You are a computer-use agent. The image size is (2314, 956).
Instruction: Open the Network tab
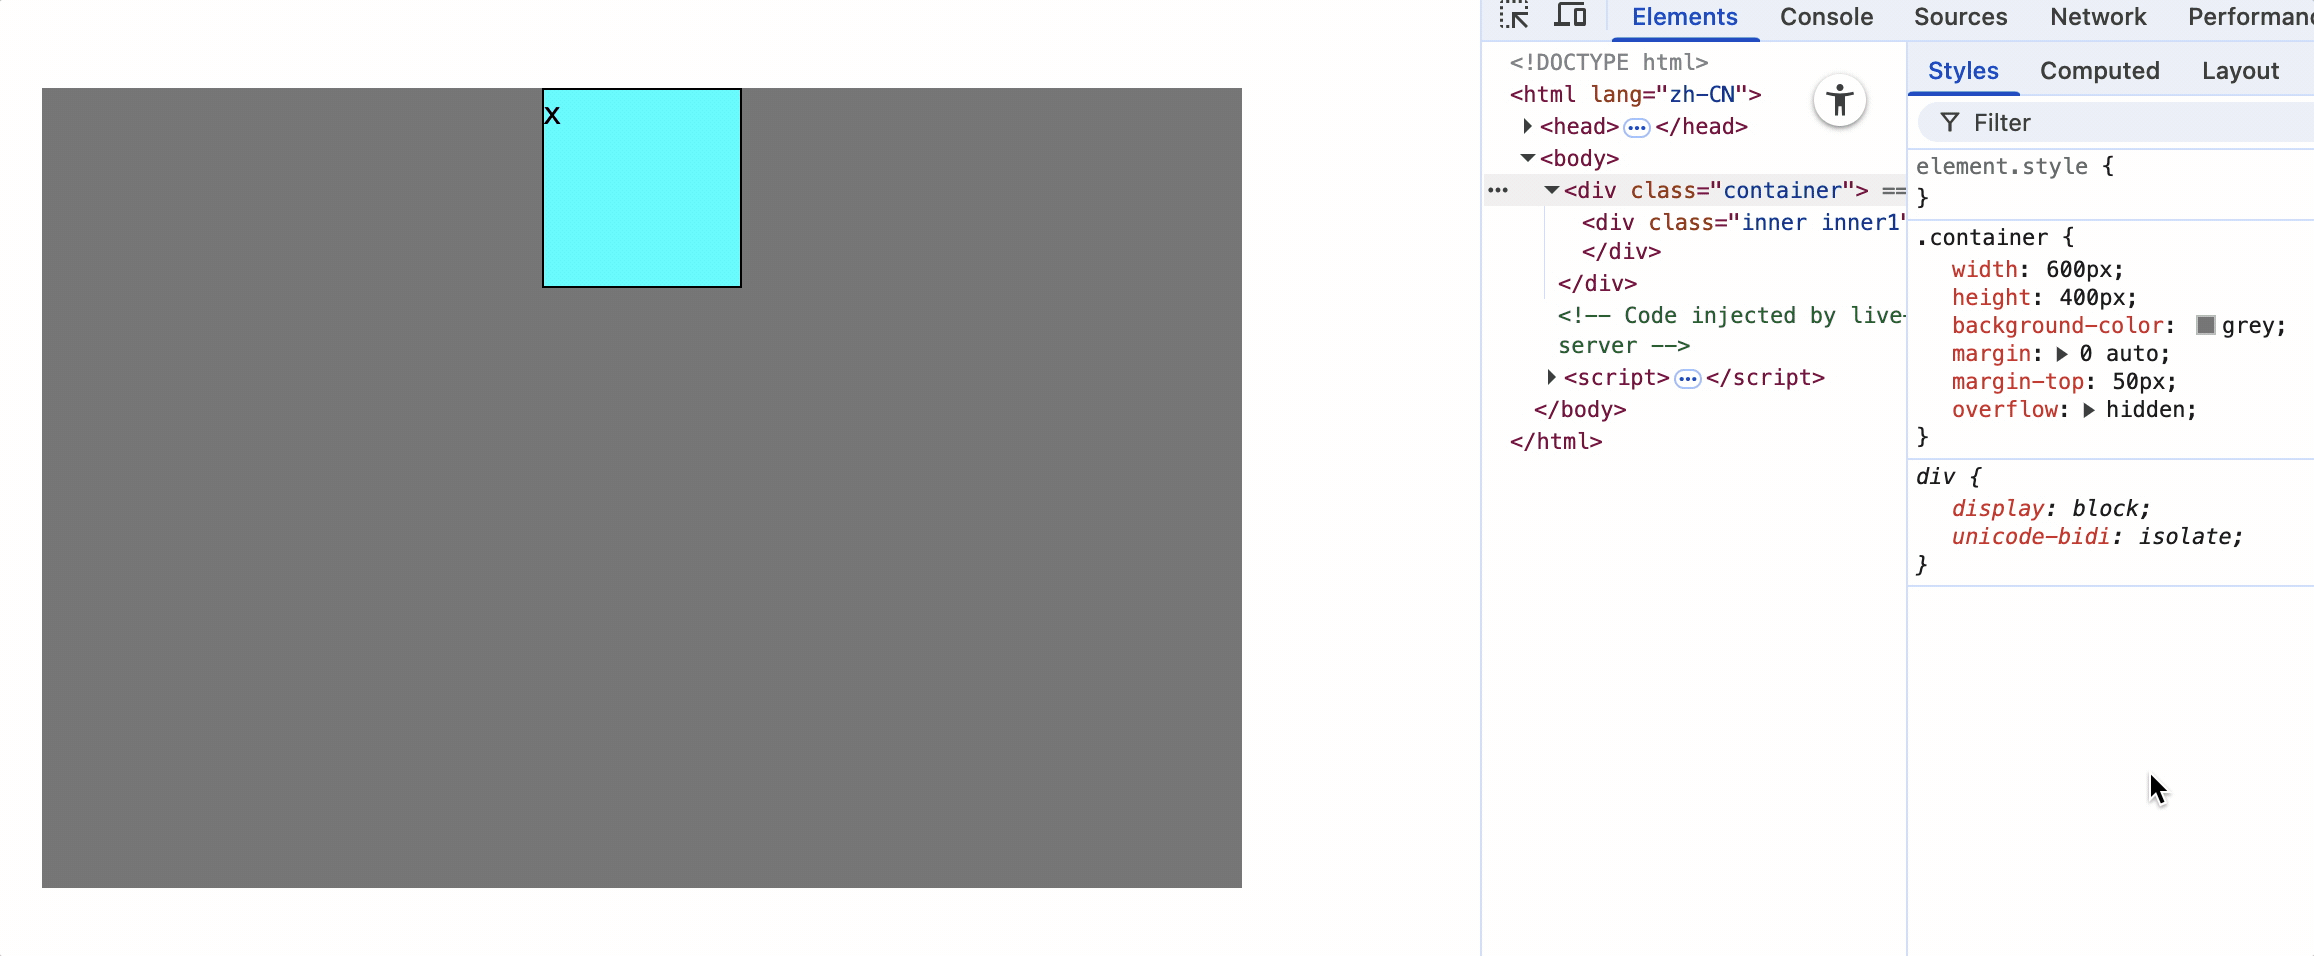2098,17
